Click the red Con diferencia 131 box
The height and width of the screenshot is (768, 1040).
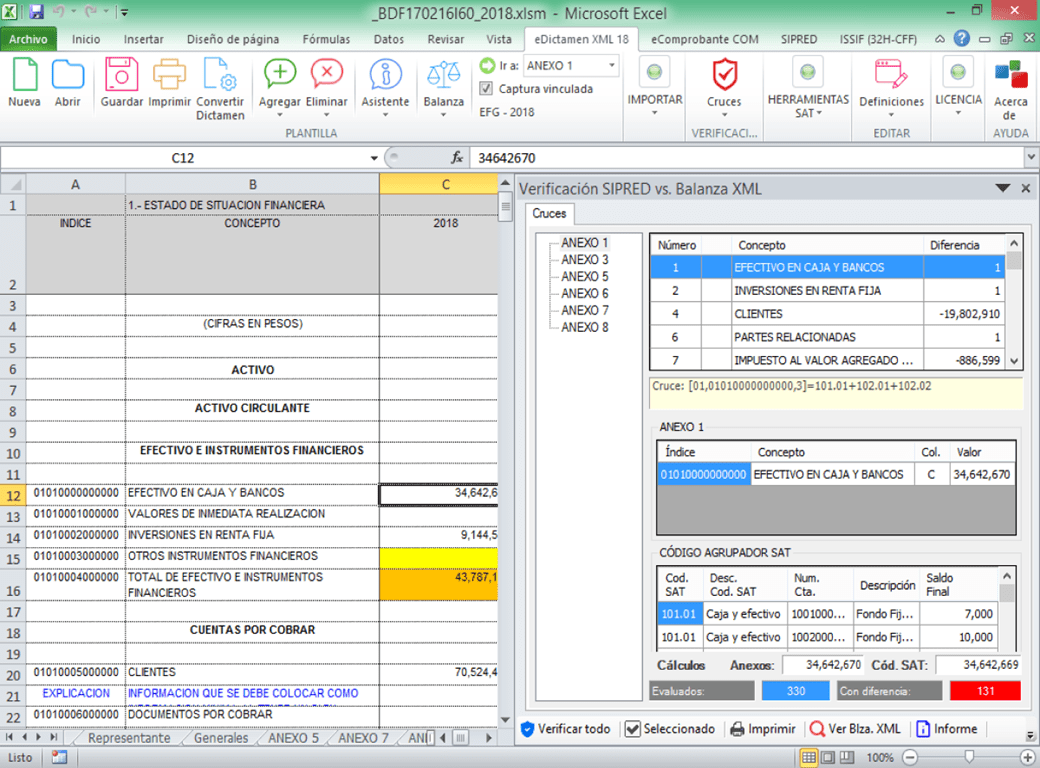pyautogui.click(x=984, y=690)
